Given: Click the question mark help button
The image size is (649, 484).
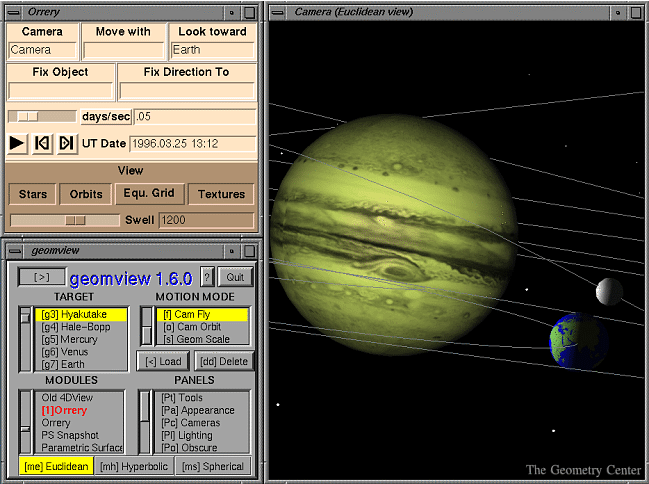Looking at the screenshot, I should click(207, 277).
